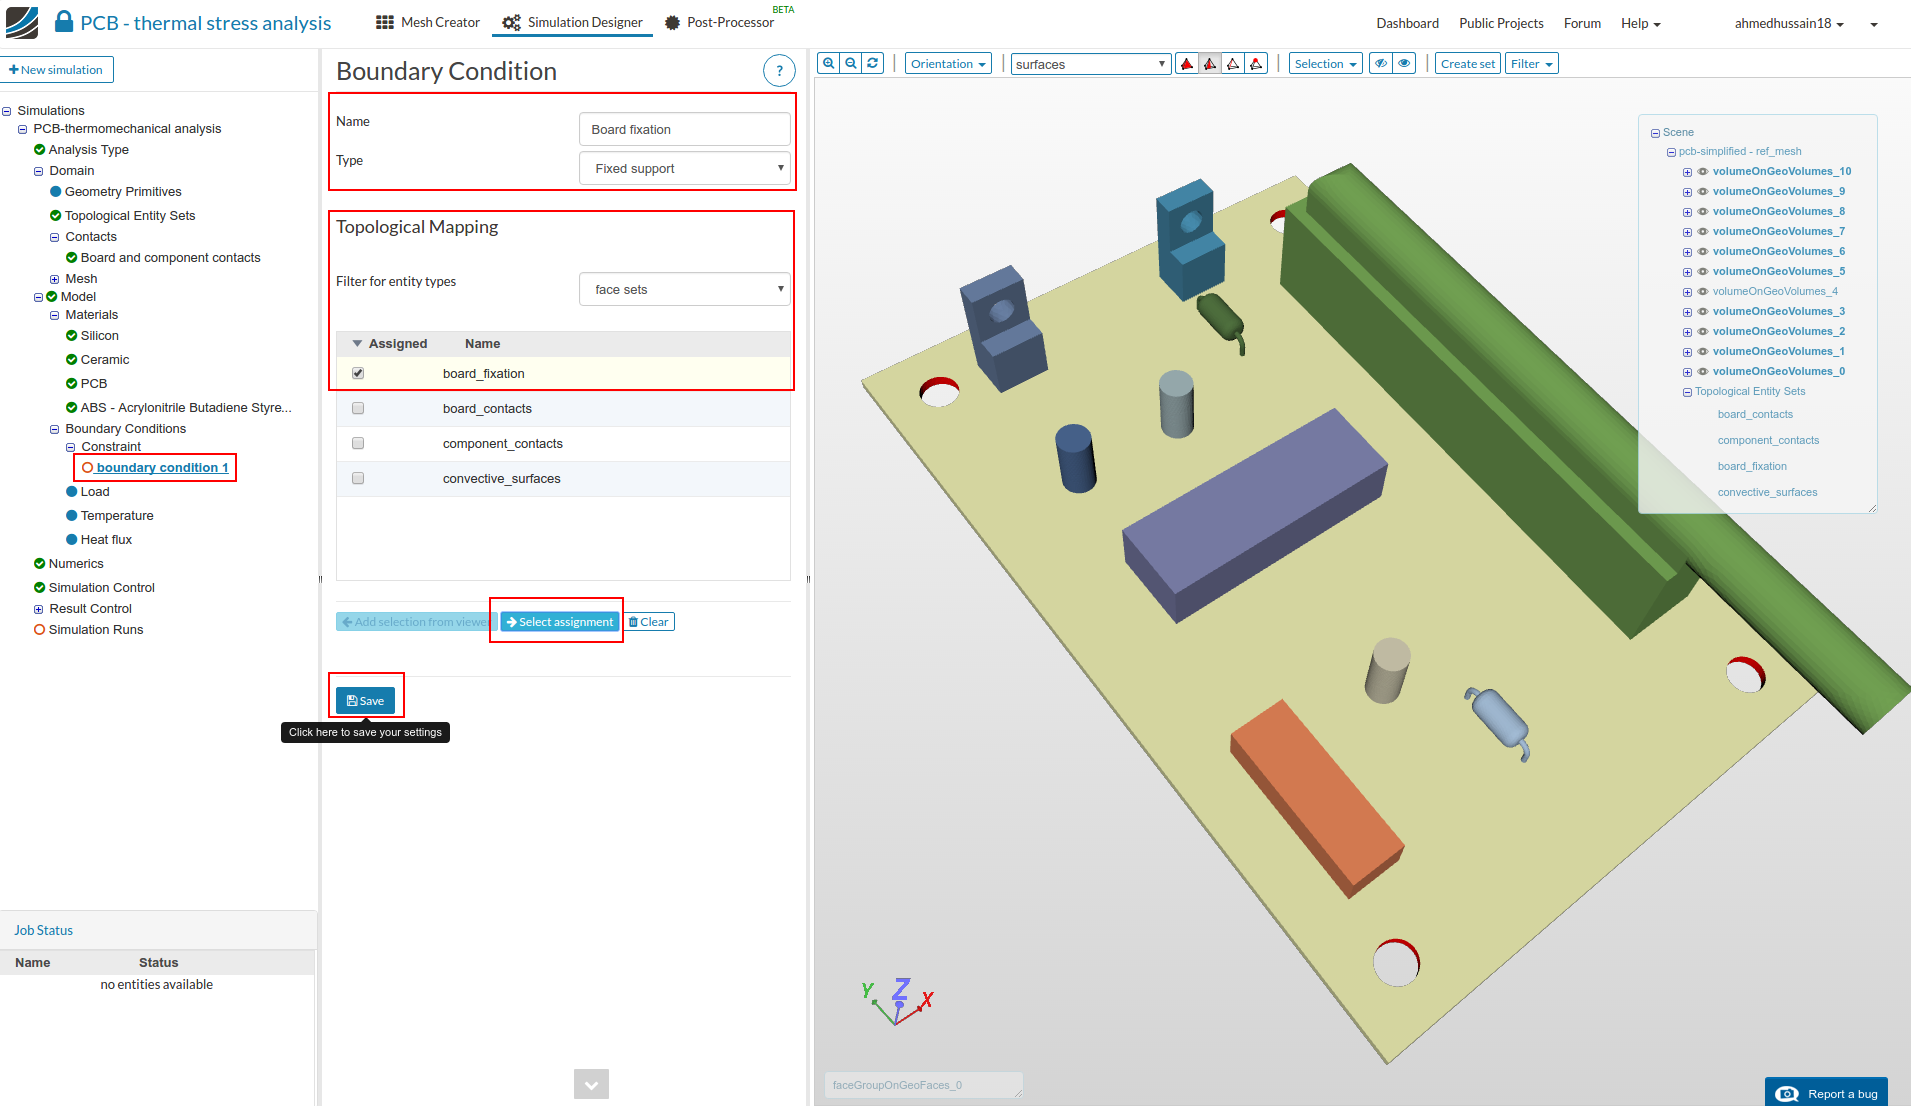1911x1106 pixels.
Task: Click the Name field containing Board fixation
Action: 684,129
